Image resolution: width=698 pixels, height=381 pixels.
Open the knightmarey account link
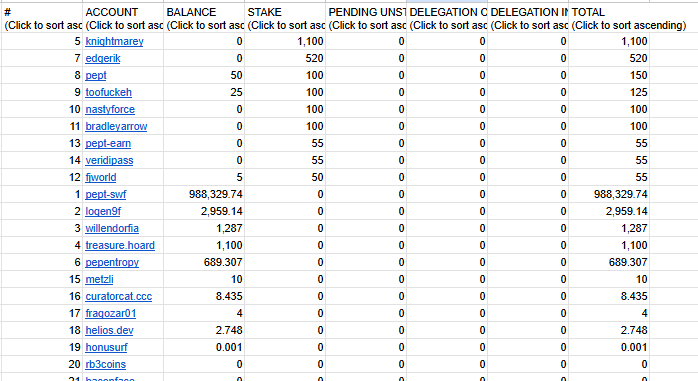point(114,41)
